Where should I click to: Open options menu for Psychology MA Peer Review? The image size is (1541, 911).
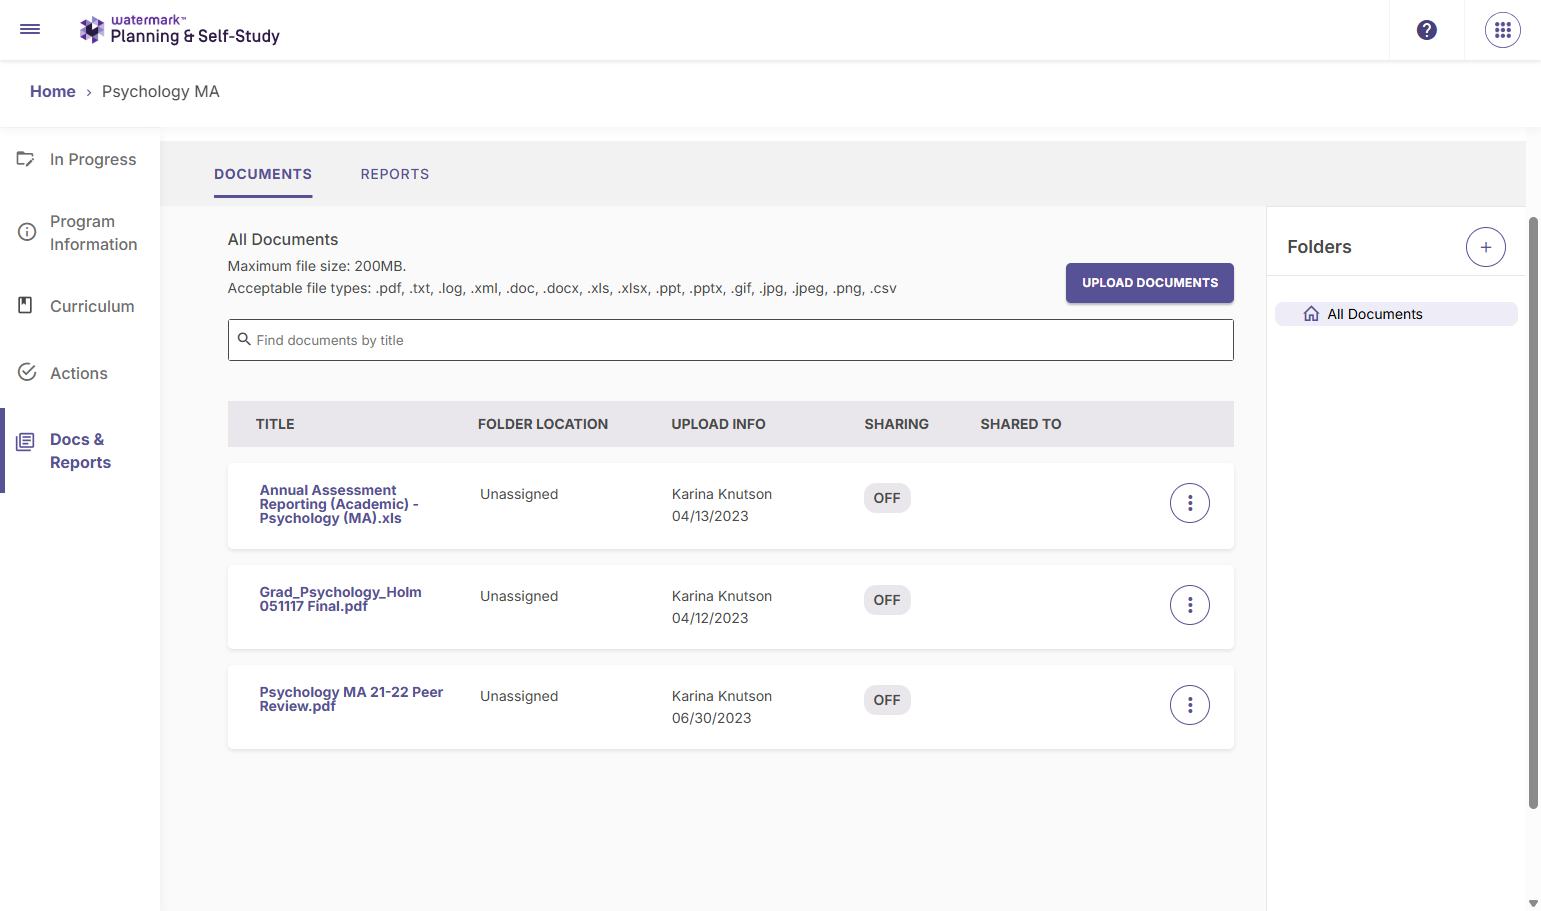point(1190,705)
